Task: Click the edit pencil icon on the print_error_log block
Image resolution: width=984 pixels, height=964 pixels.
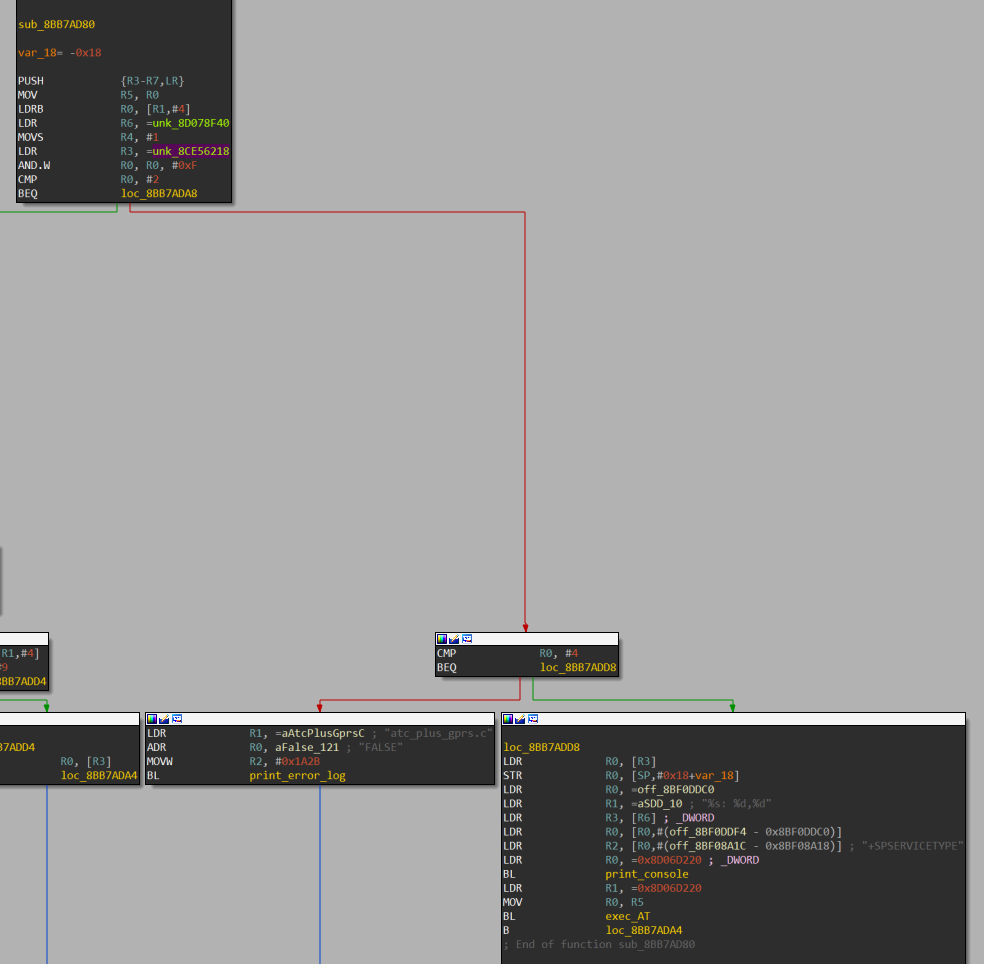Action: coord(164,718)
